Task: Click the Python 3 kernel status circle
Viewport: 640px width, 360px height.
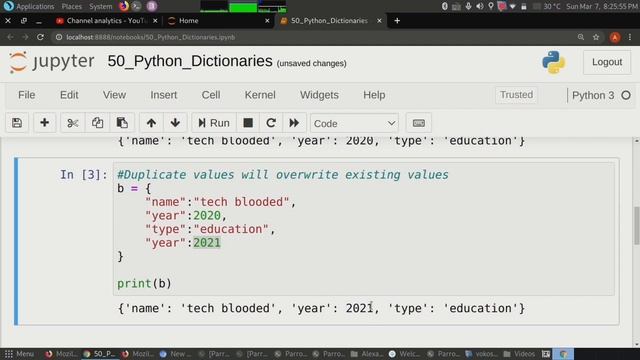Action: click(626, 95)
